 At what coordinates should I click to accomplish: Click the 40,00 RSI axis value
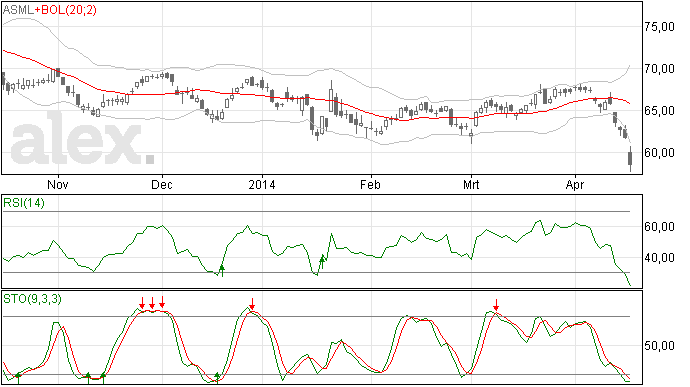(x=659, y=258)
